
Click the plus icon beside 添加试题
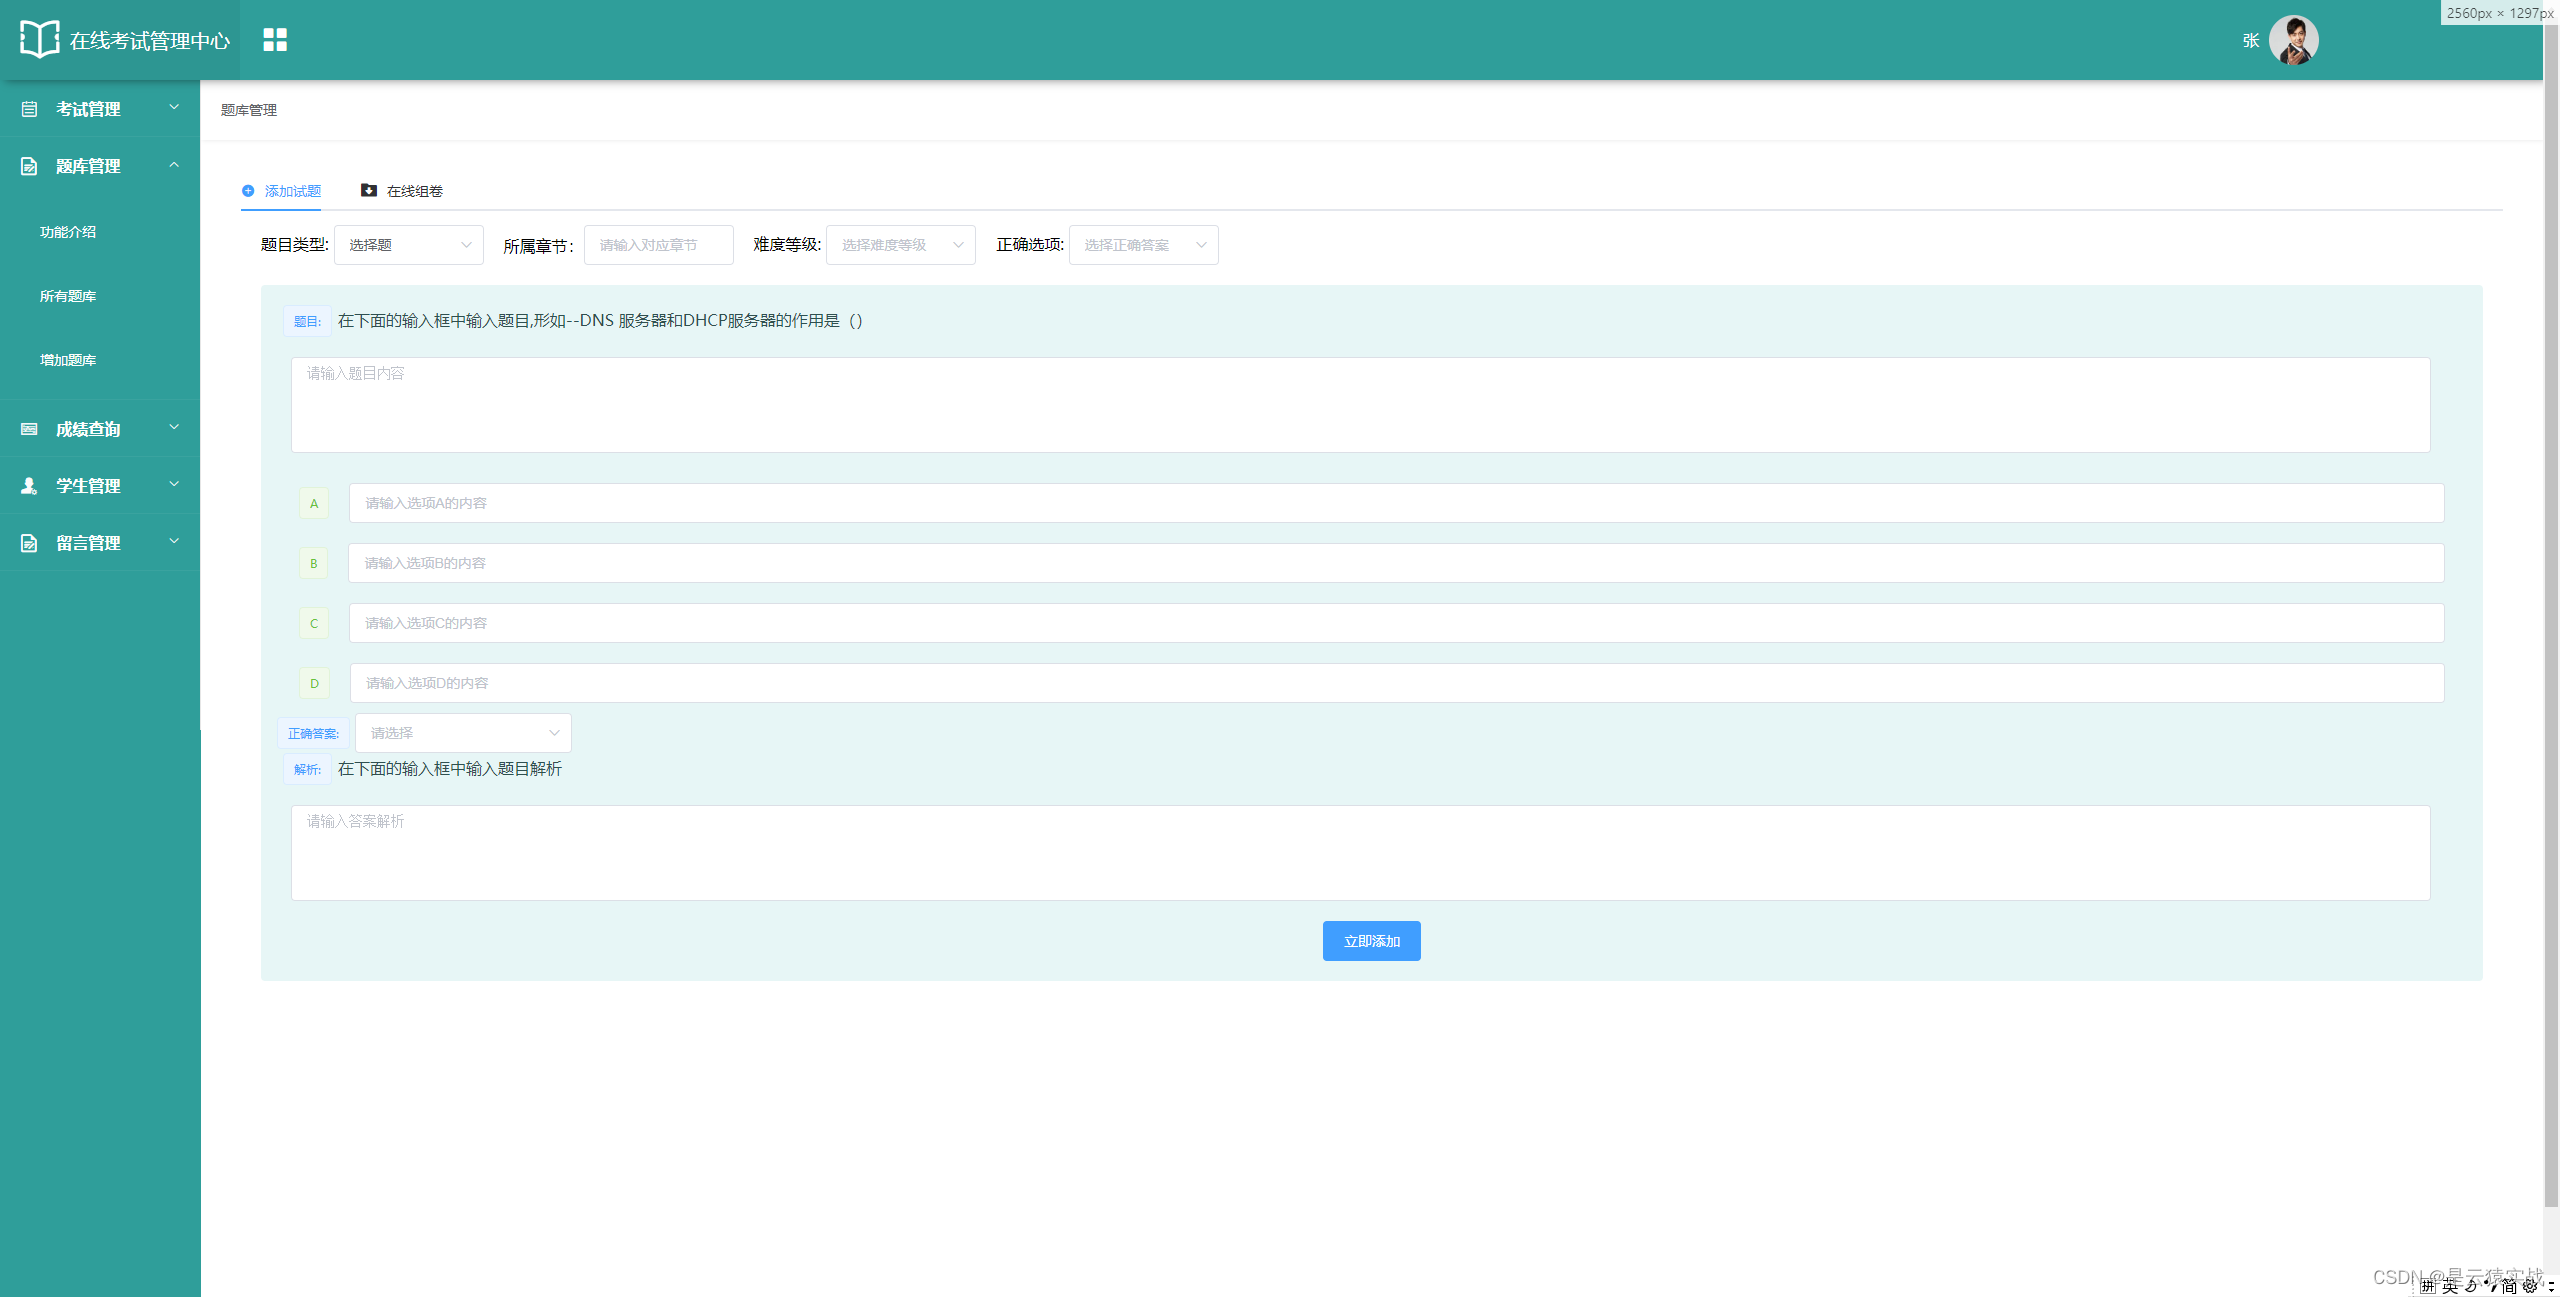coord(248,191)
